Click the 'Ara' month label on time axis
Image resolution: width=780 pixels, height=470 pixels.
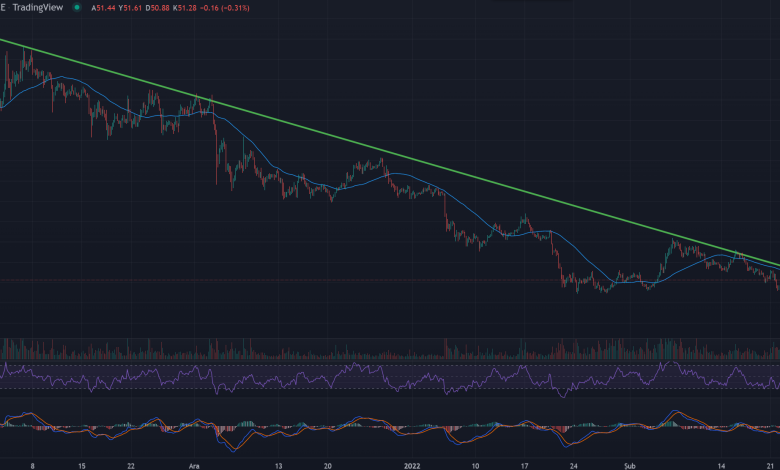pyautogui.click(x=193, y=464)
